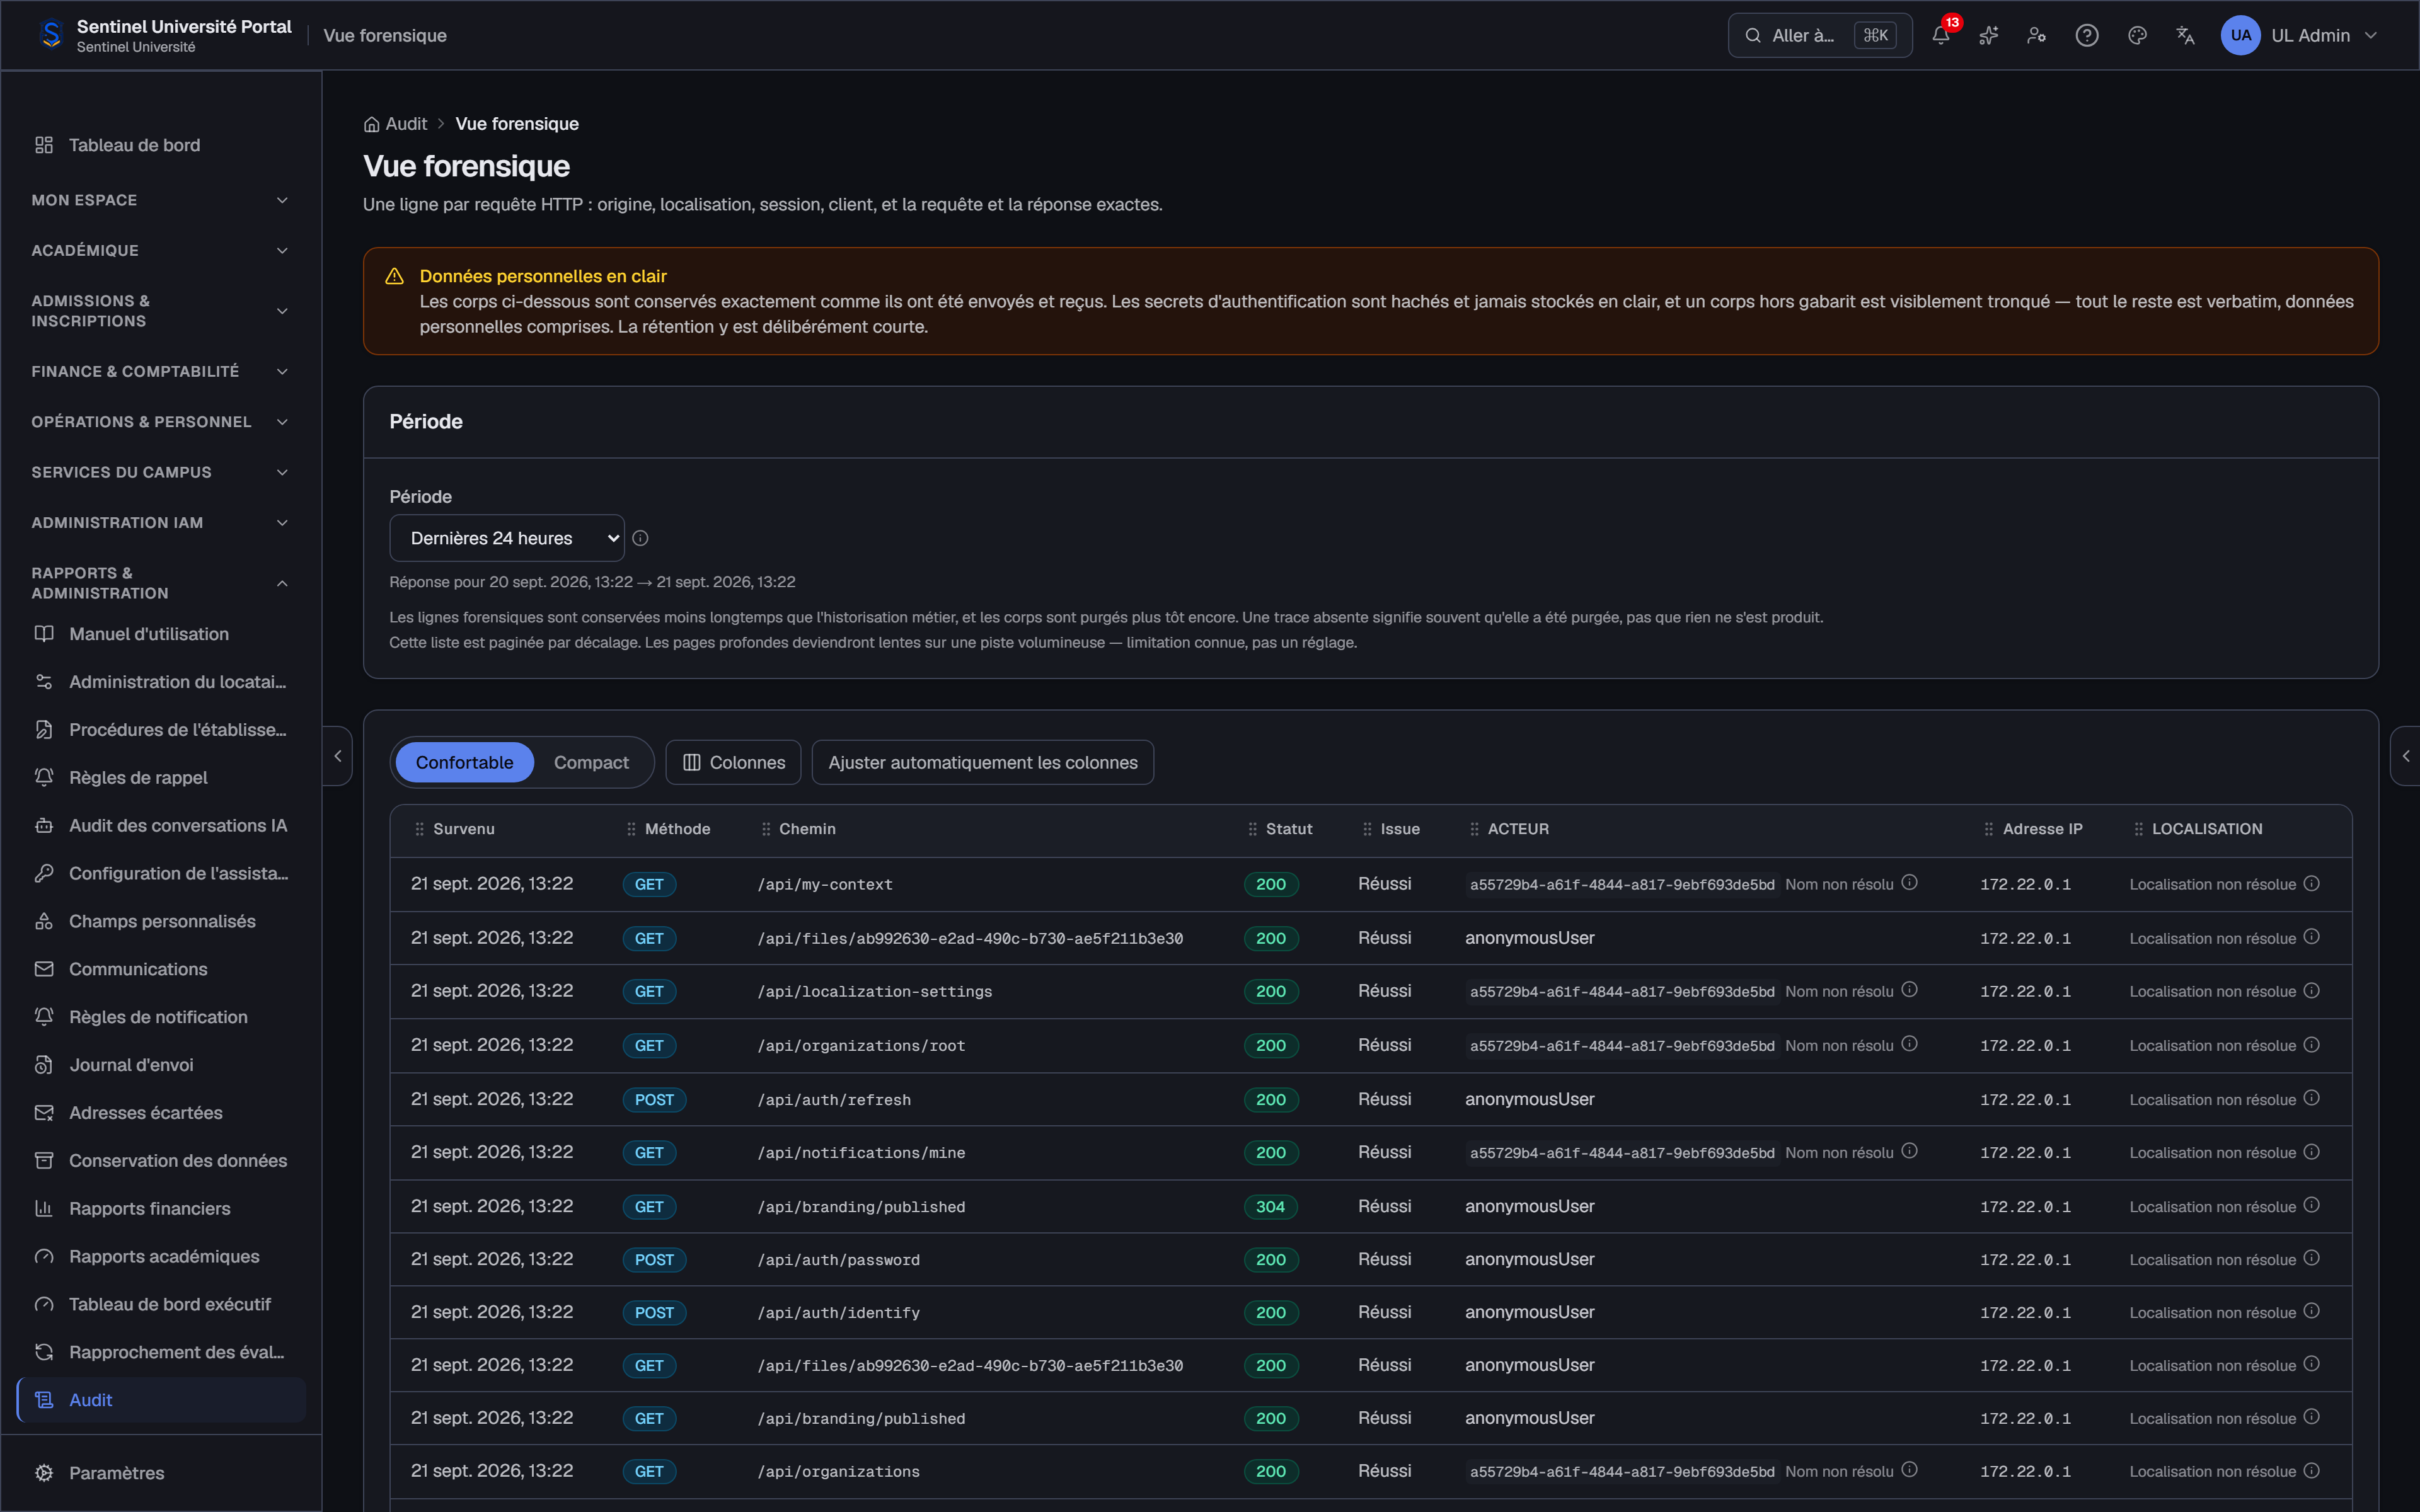Viewport: 2420px width, 1512px height.
Task: Open the notifications bell icon
Action: 1940,35
